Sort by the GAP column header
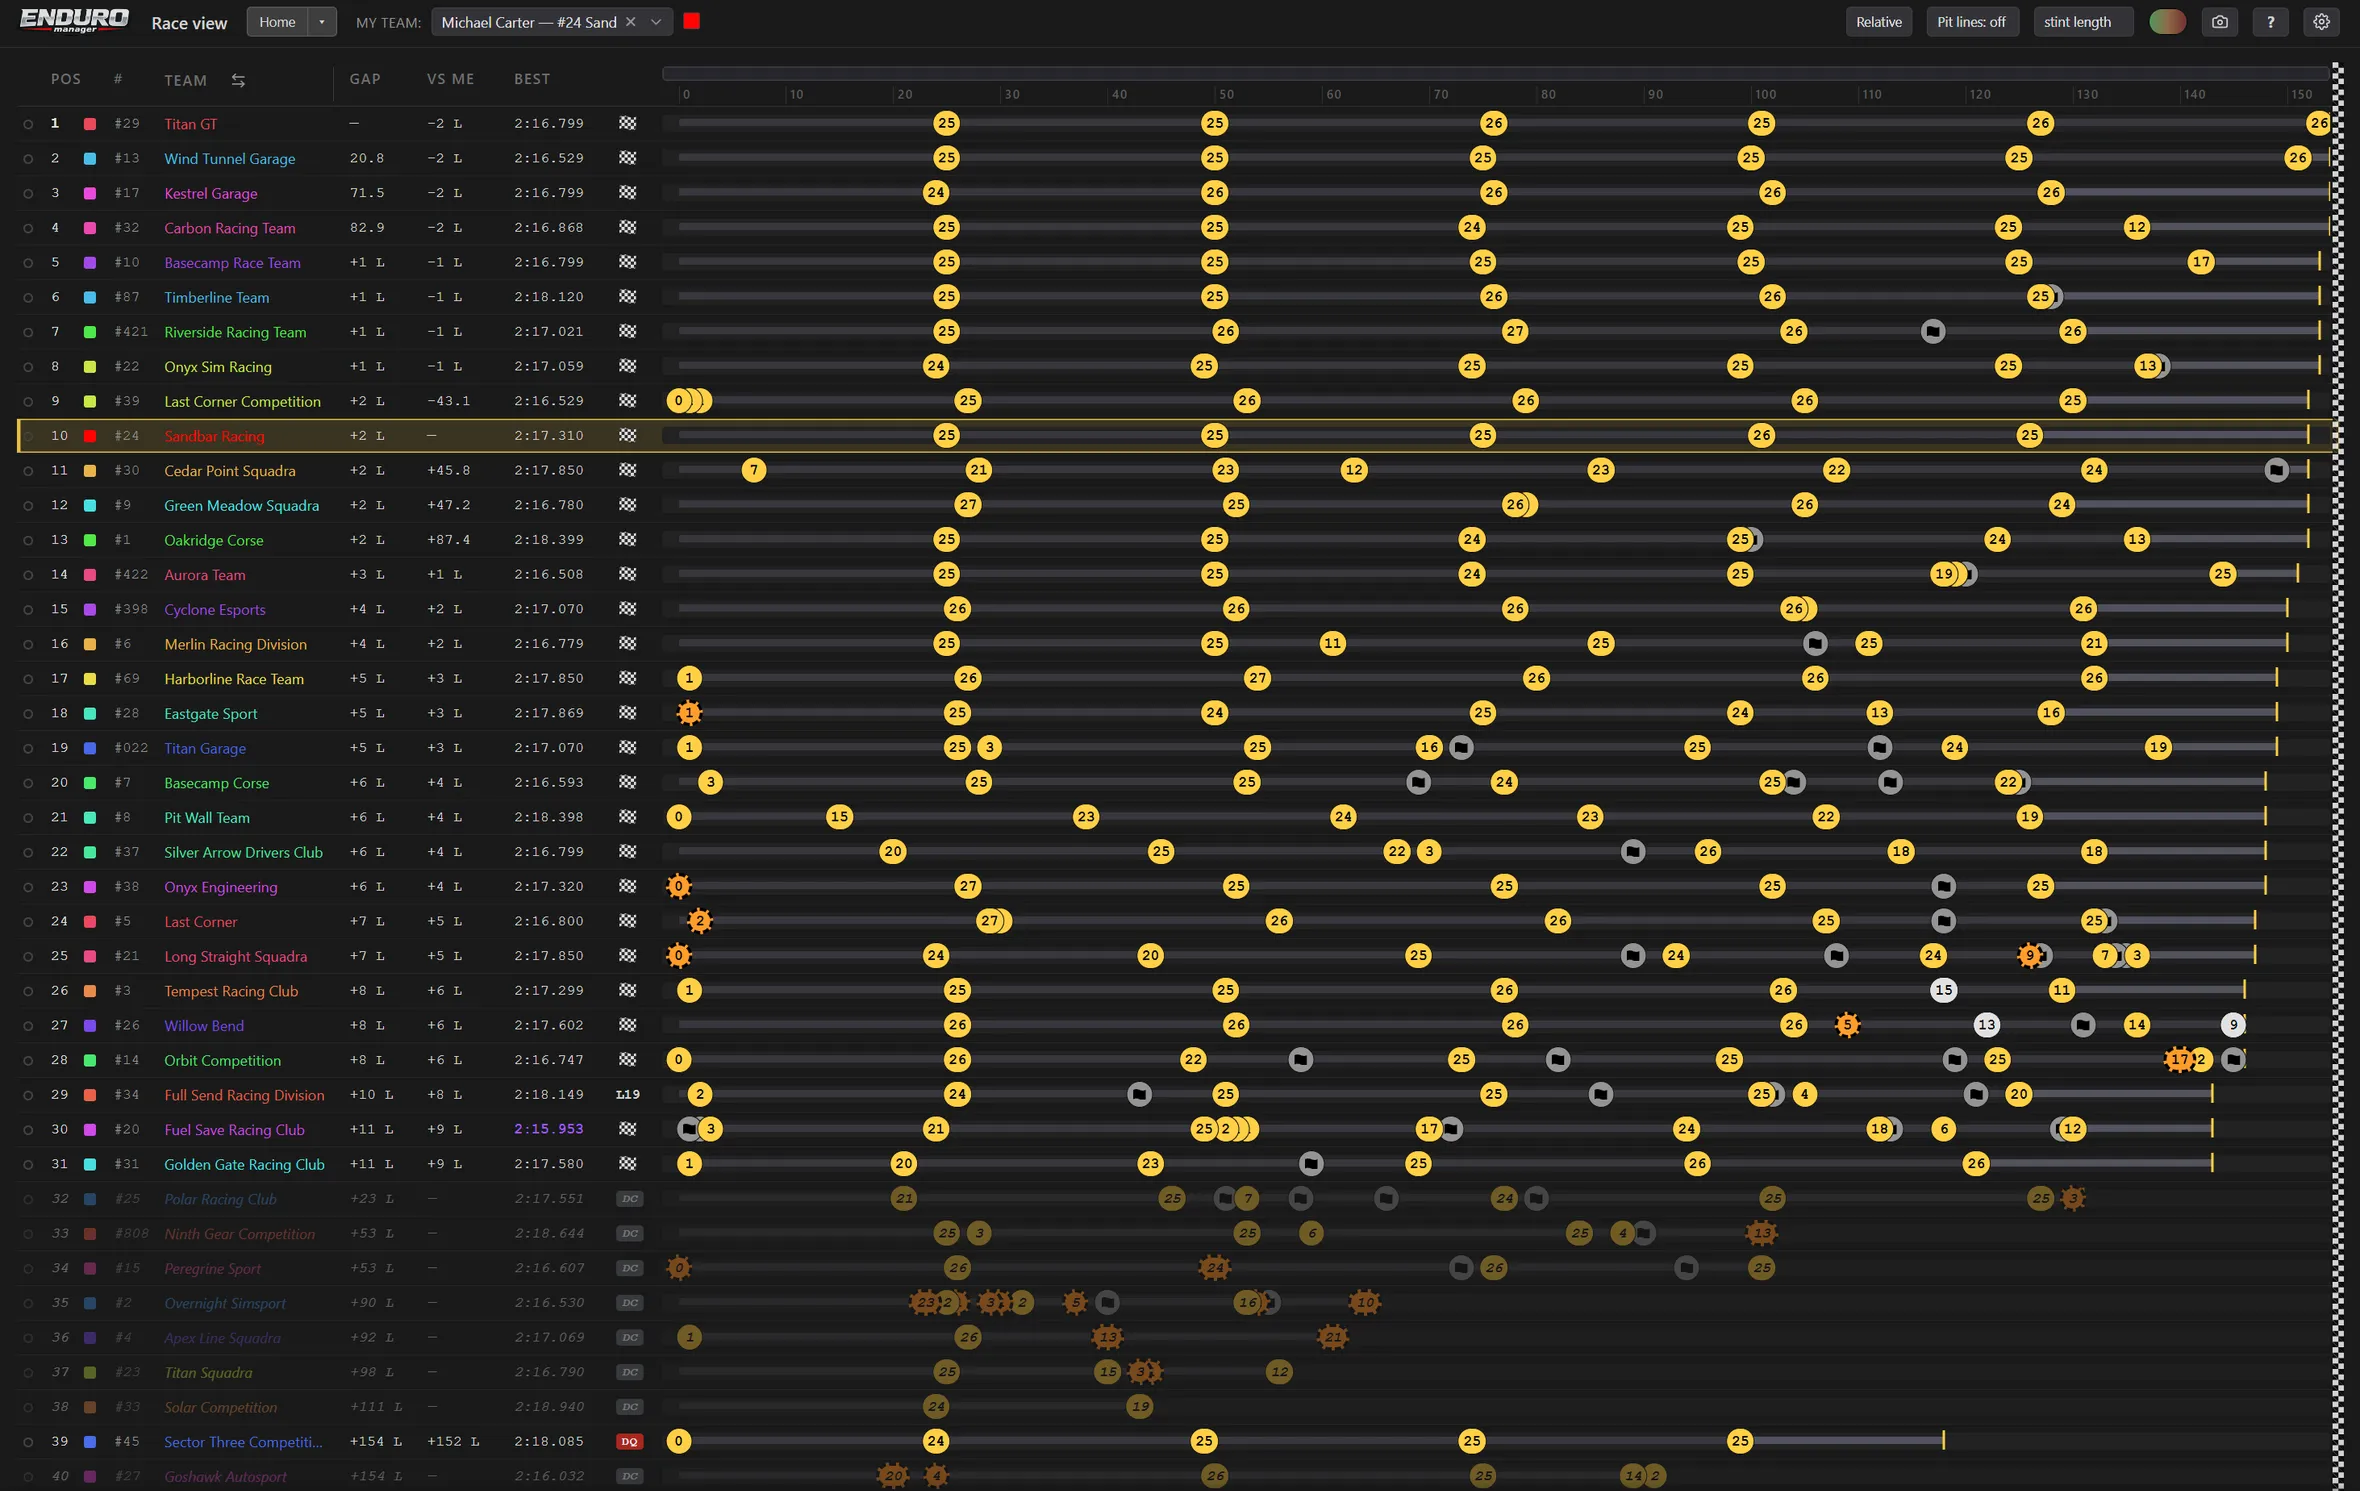Viewport: 2360px width, 1491px height. (x=365, y=79)
